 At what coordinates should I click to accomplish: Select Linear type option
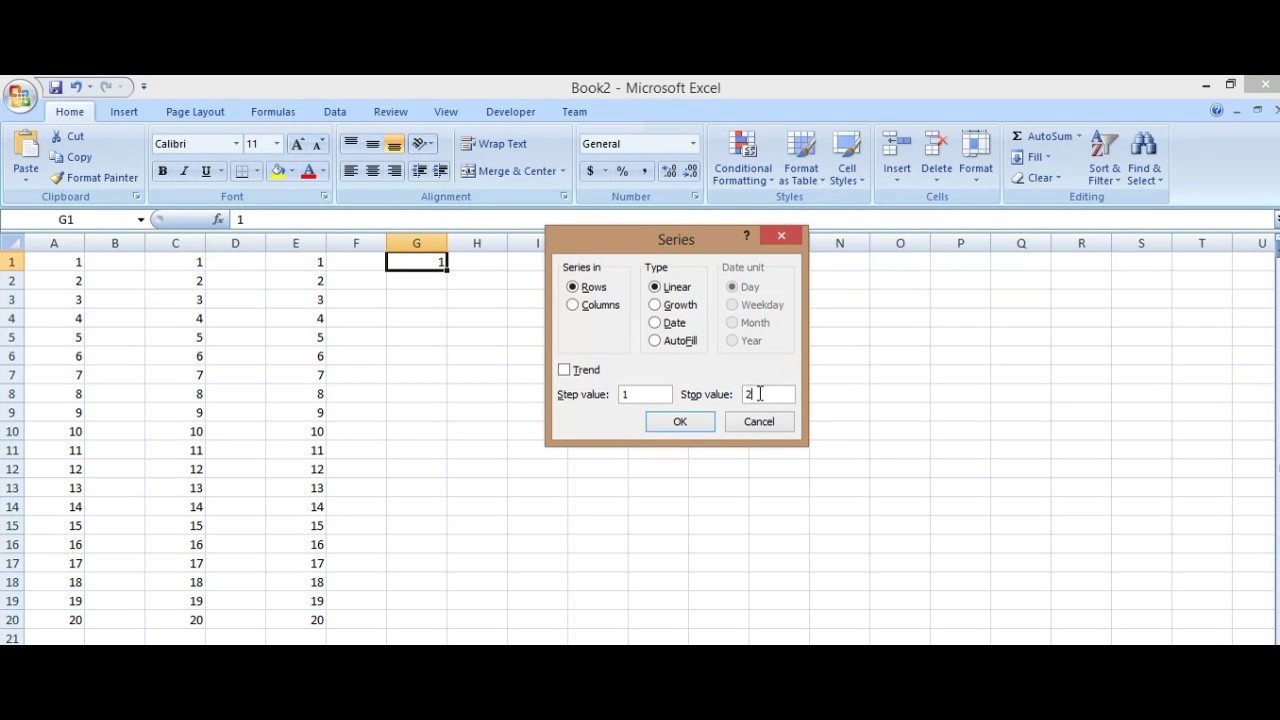click(x=655, y=287)
